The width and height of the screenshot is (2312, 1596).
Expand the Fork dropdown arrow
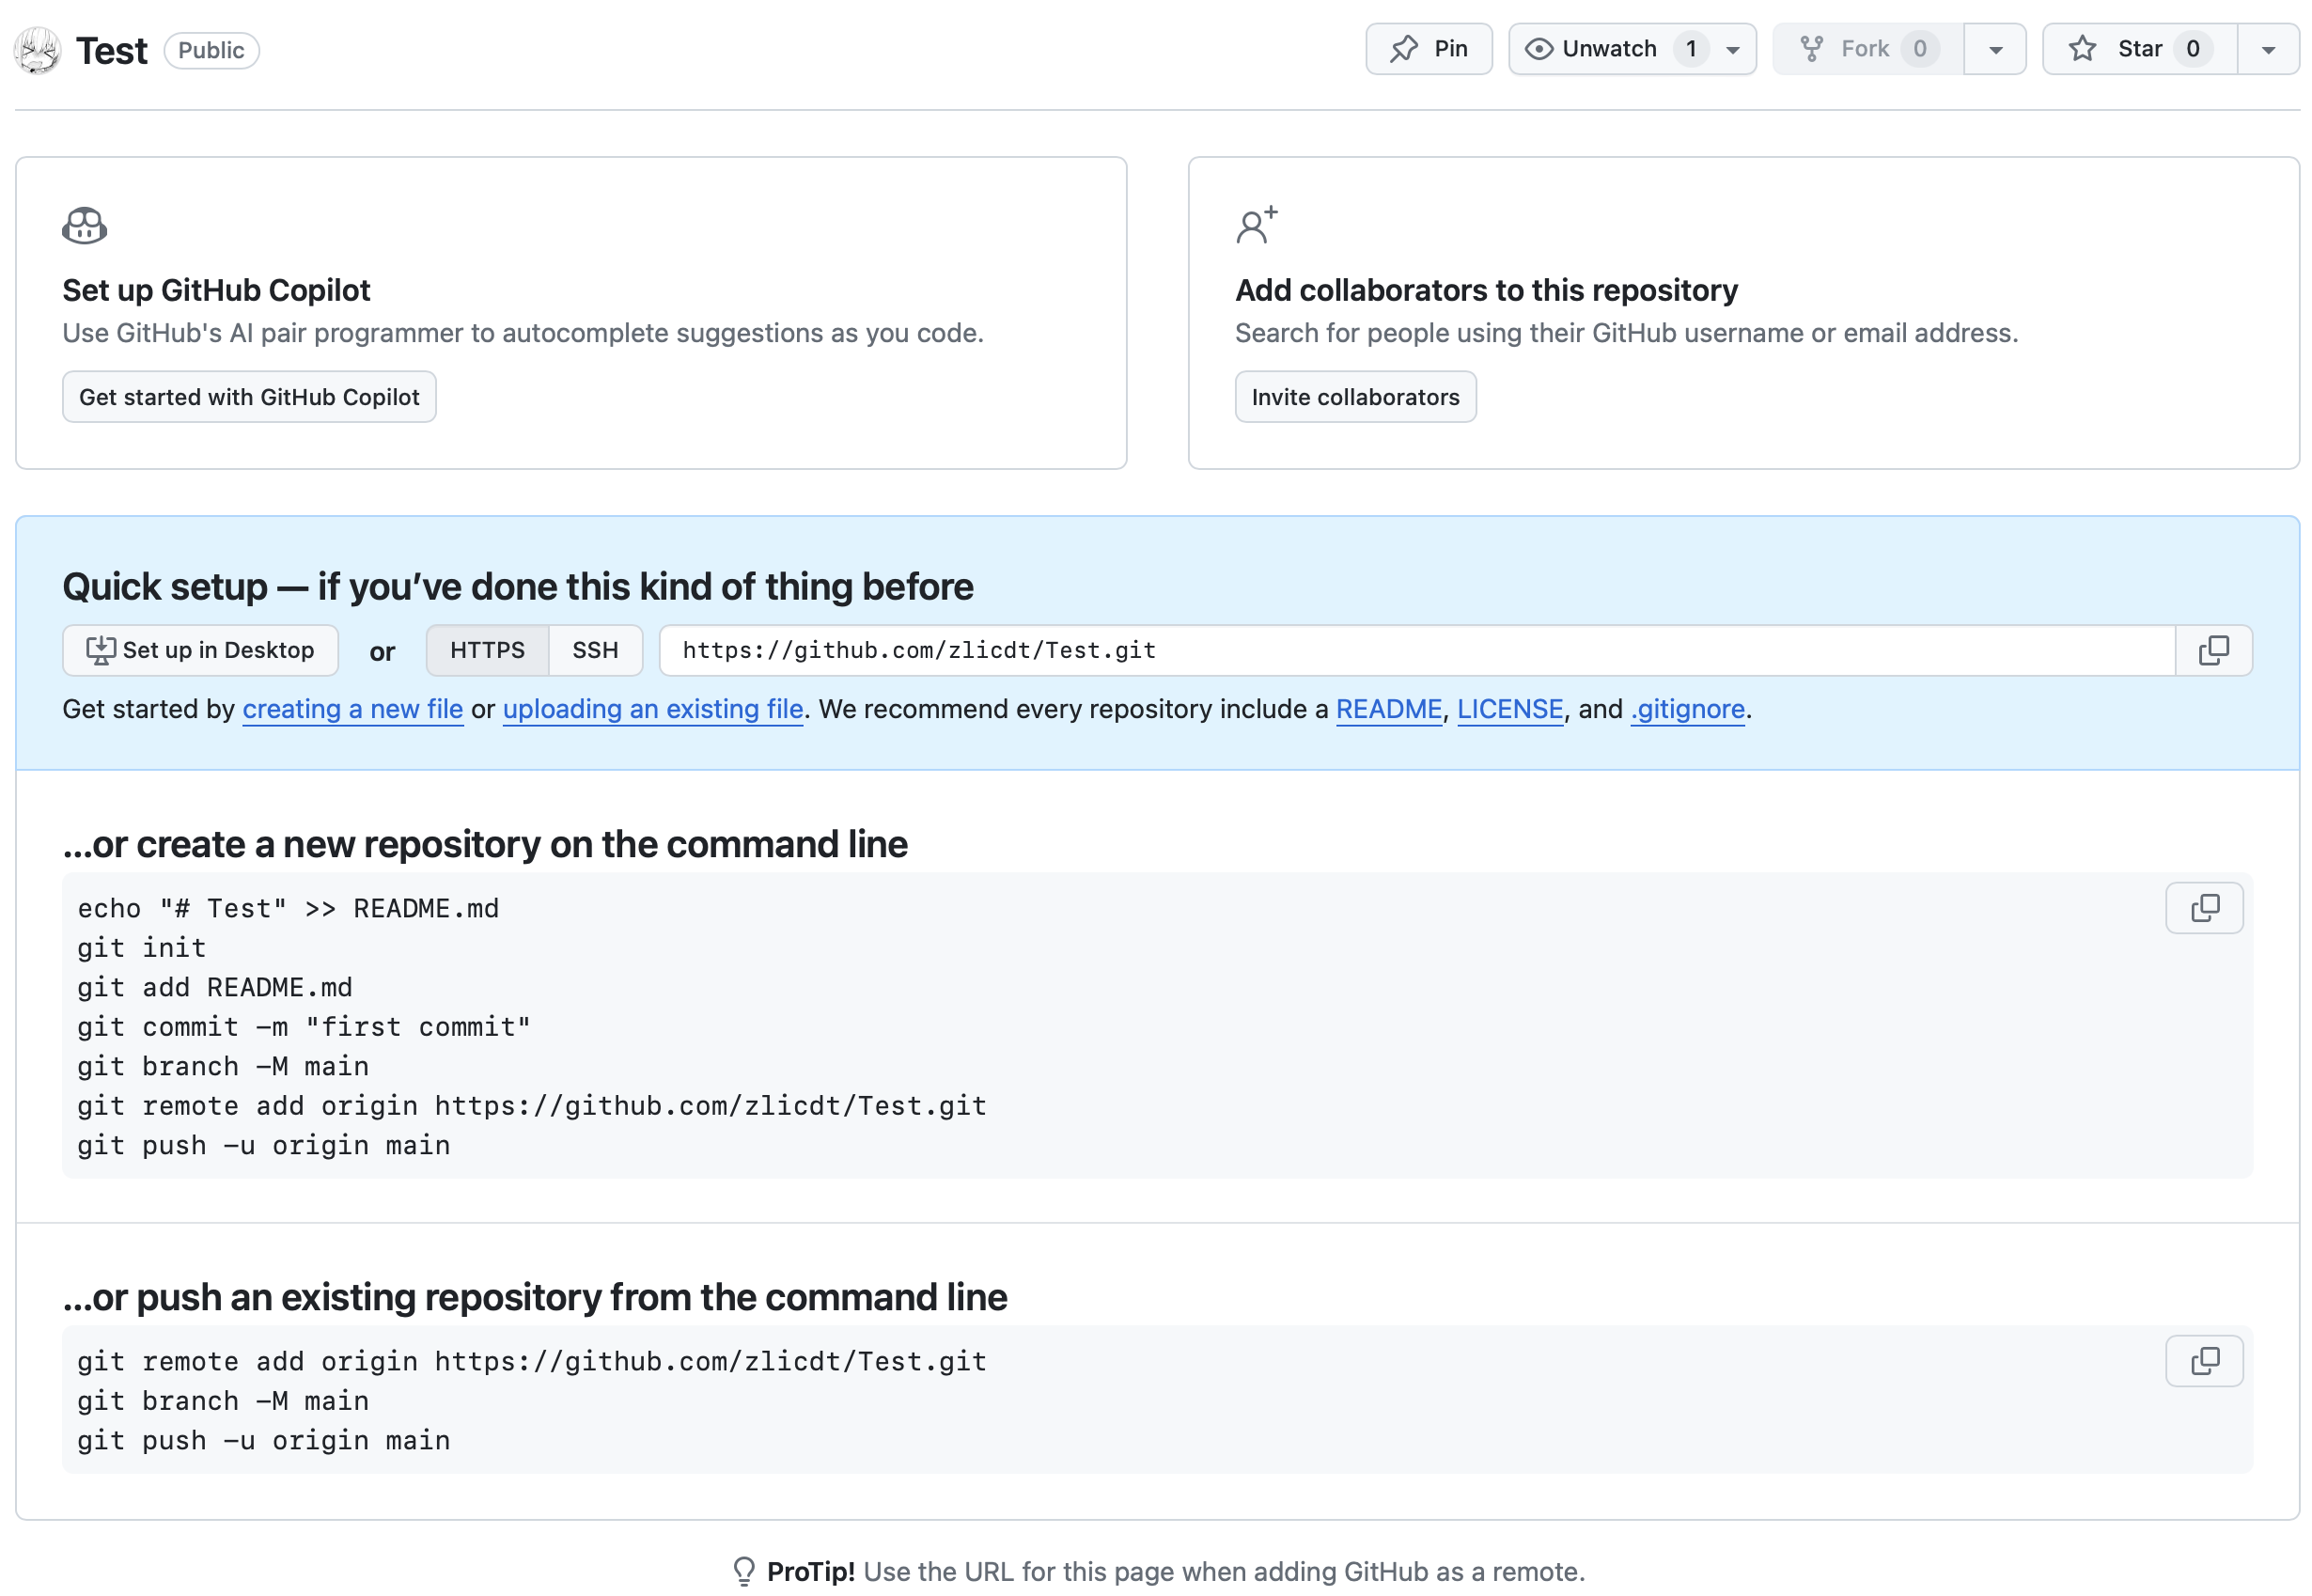click(x=1994, y=49)
